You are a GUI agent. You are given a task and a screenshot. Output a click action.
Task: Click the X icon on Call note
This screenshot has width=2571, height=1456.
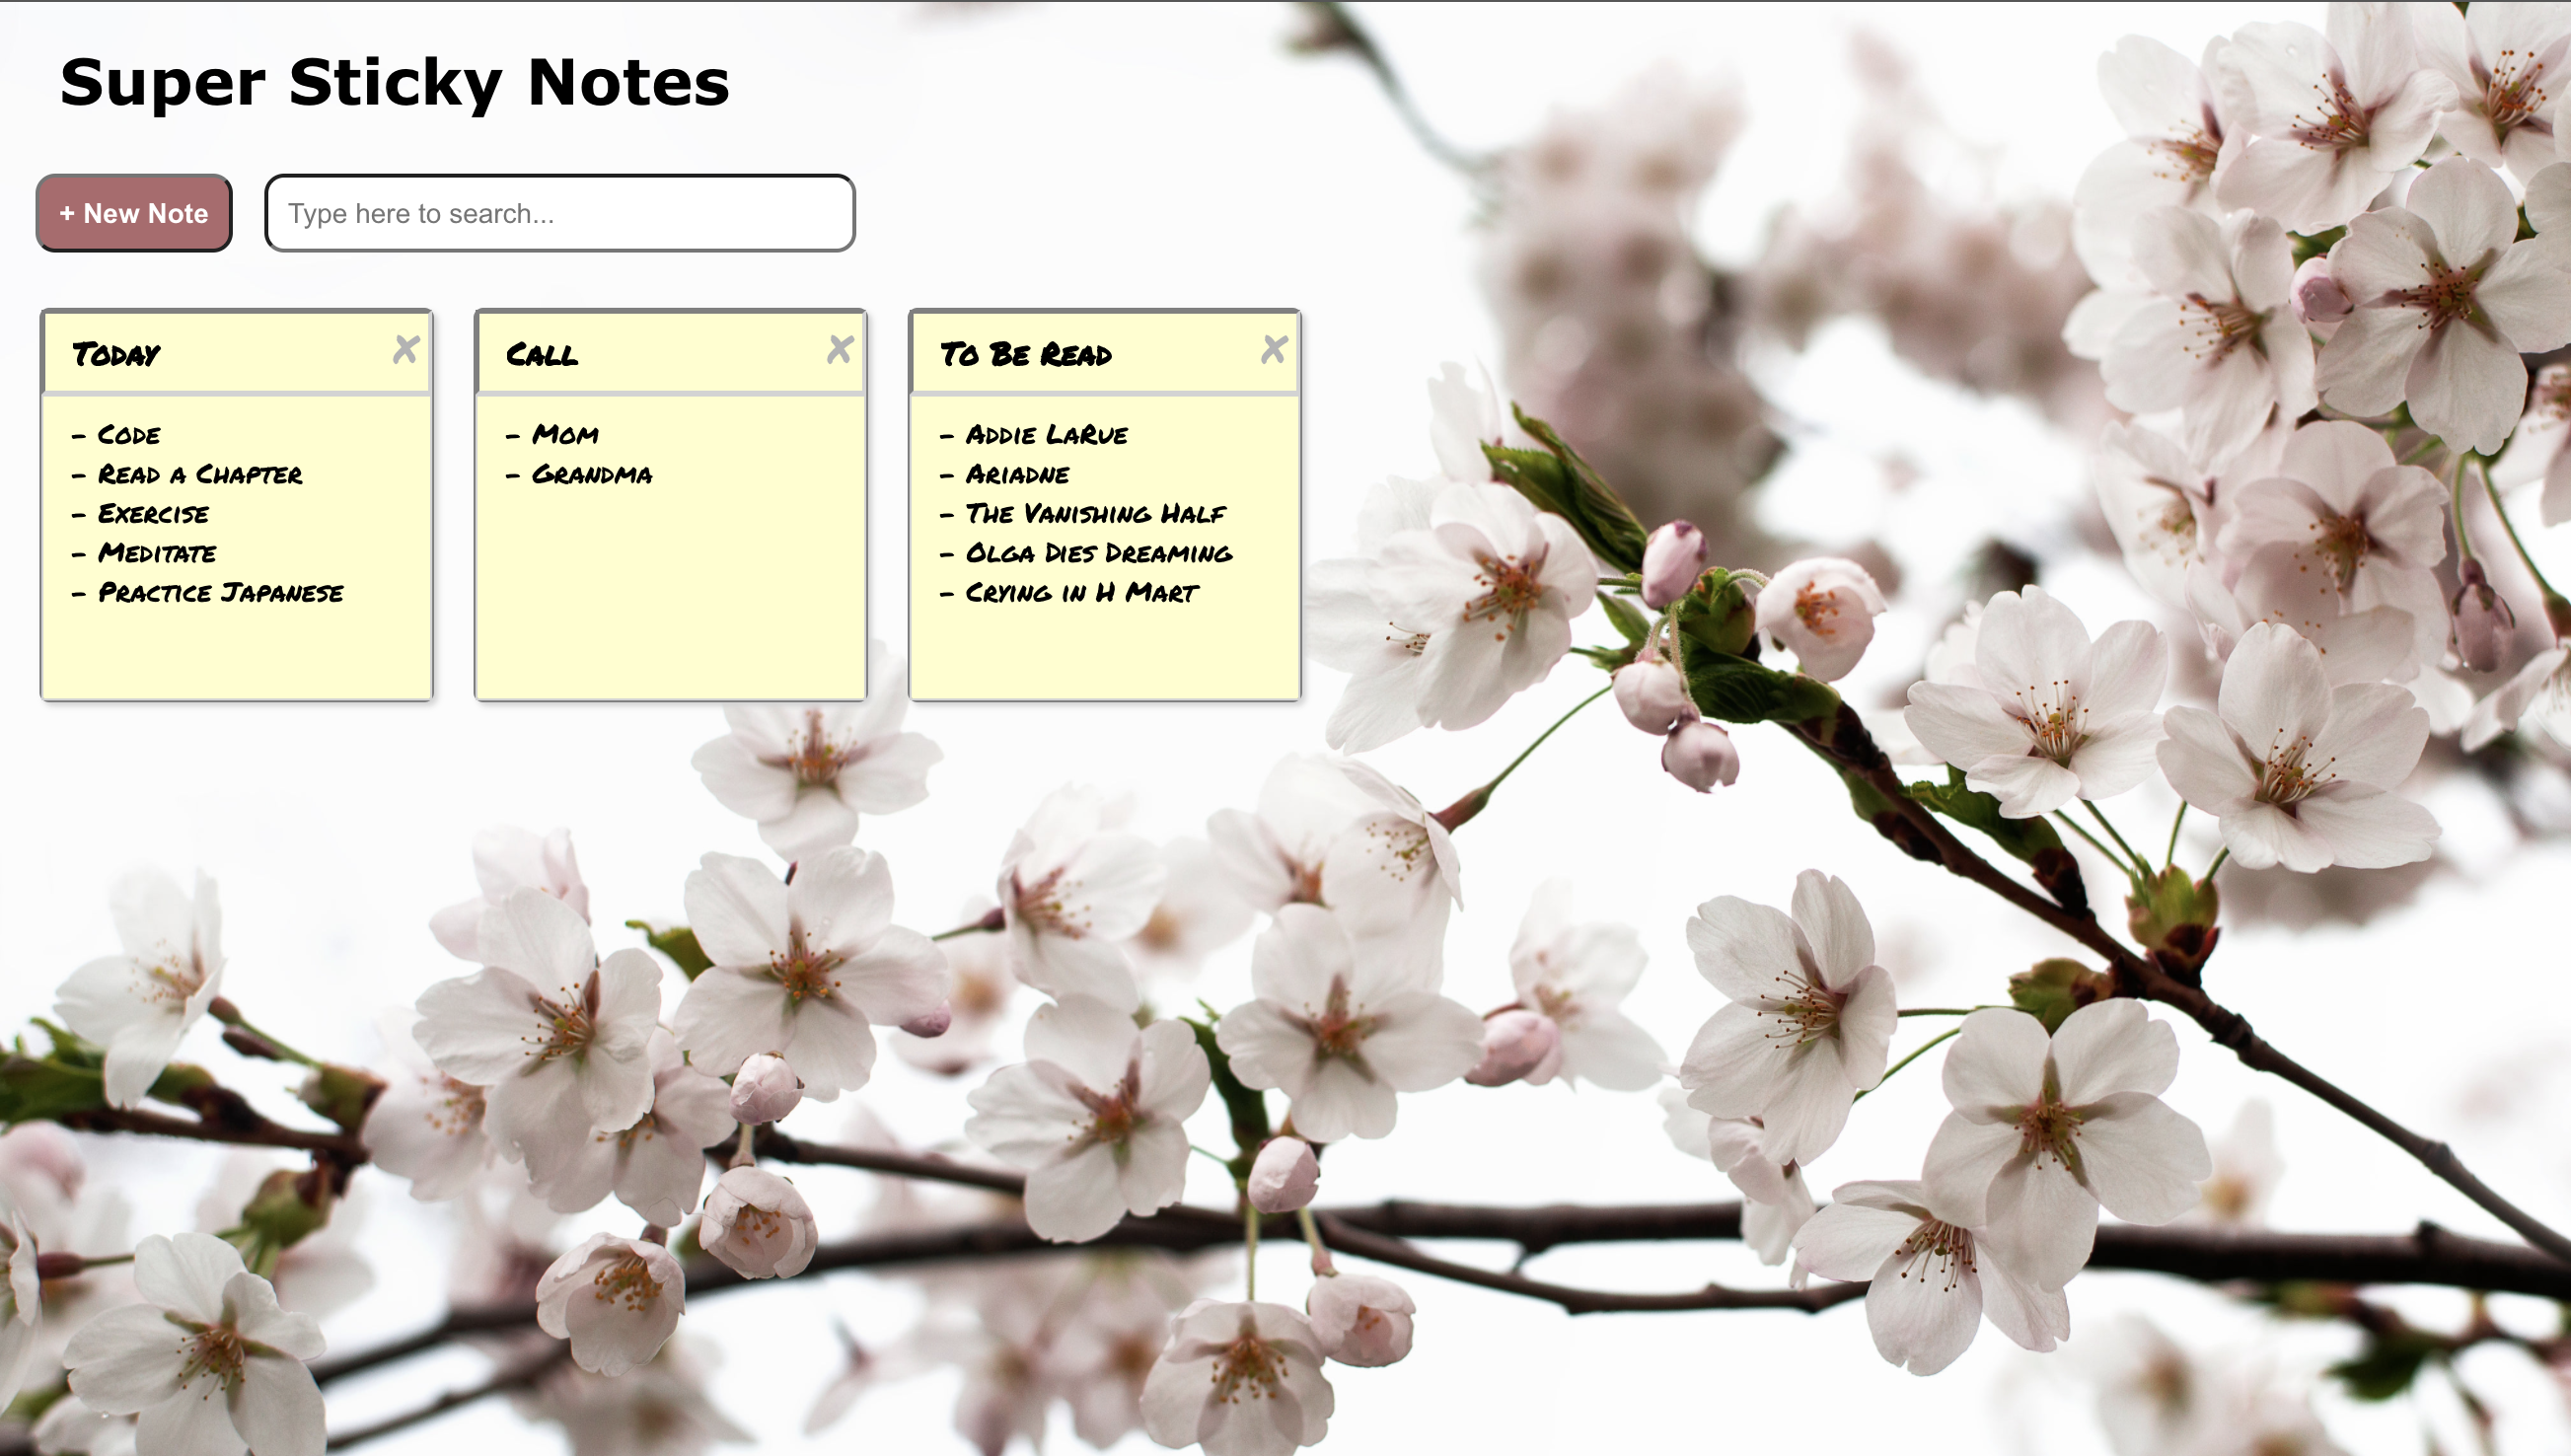pos(839,349)
